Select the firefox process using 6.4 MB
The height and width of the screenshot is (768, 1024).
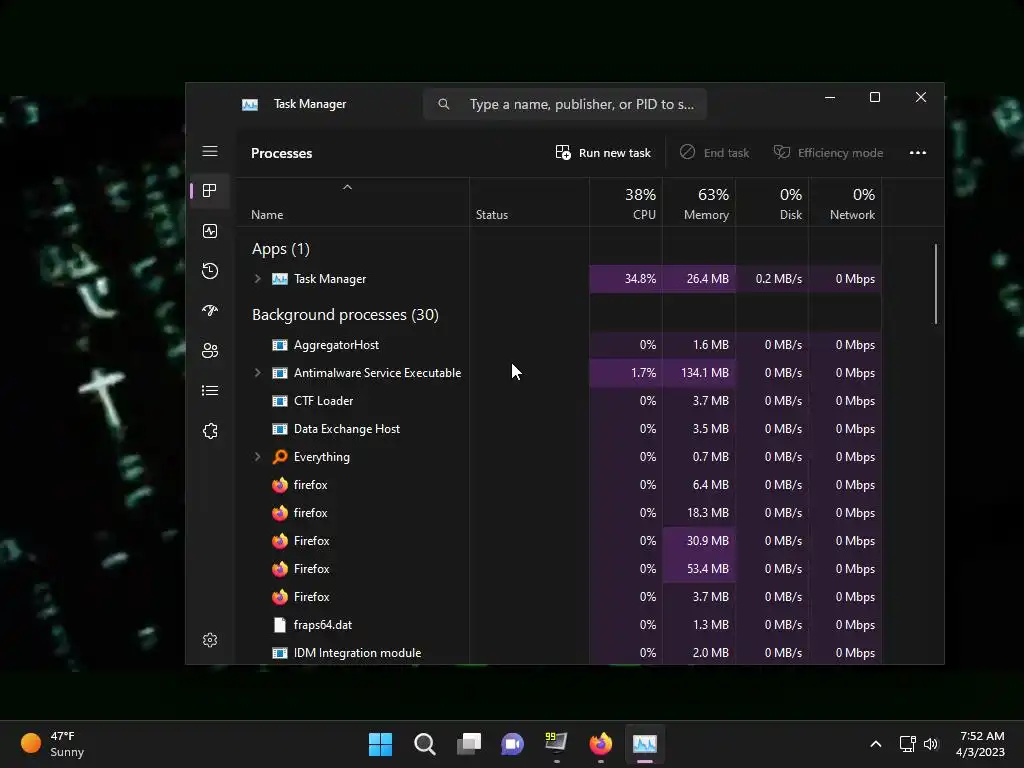(x=558, y=485)
